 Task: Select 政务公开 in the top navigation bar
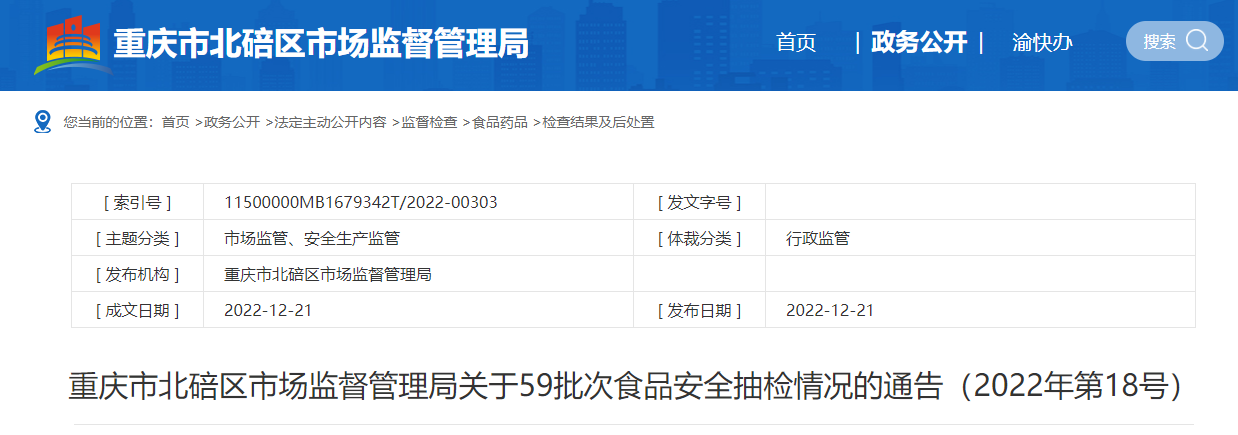[919, 43]
